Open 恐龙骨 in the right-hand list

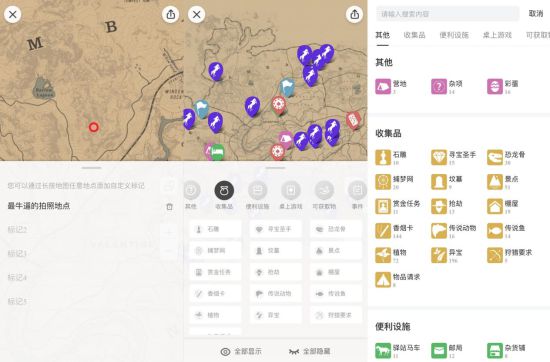(506, 157)
